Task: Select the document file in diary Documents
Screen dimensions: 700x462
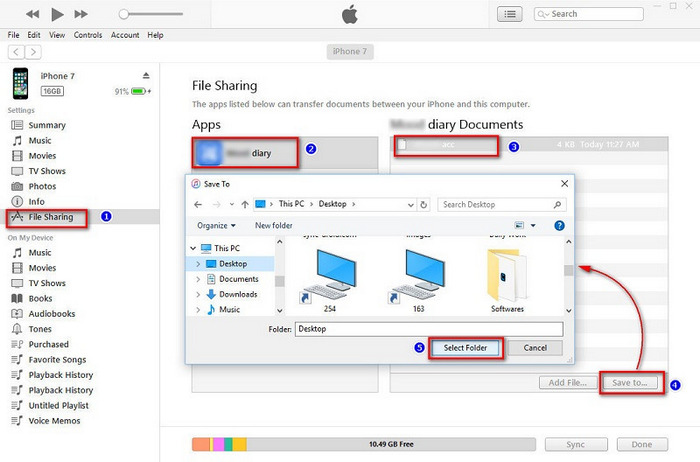Action: click(x=529, y=145)
